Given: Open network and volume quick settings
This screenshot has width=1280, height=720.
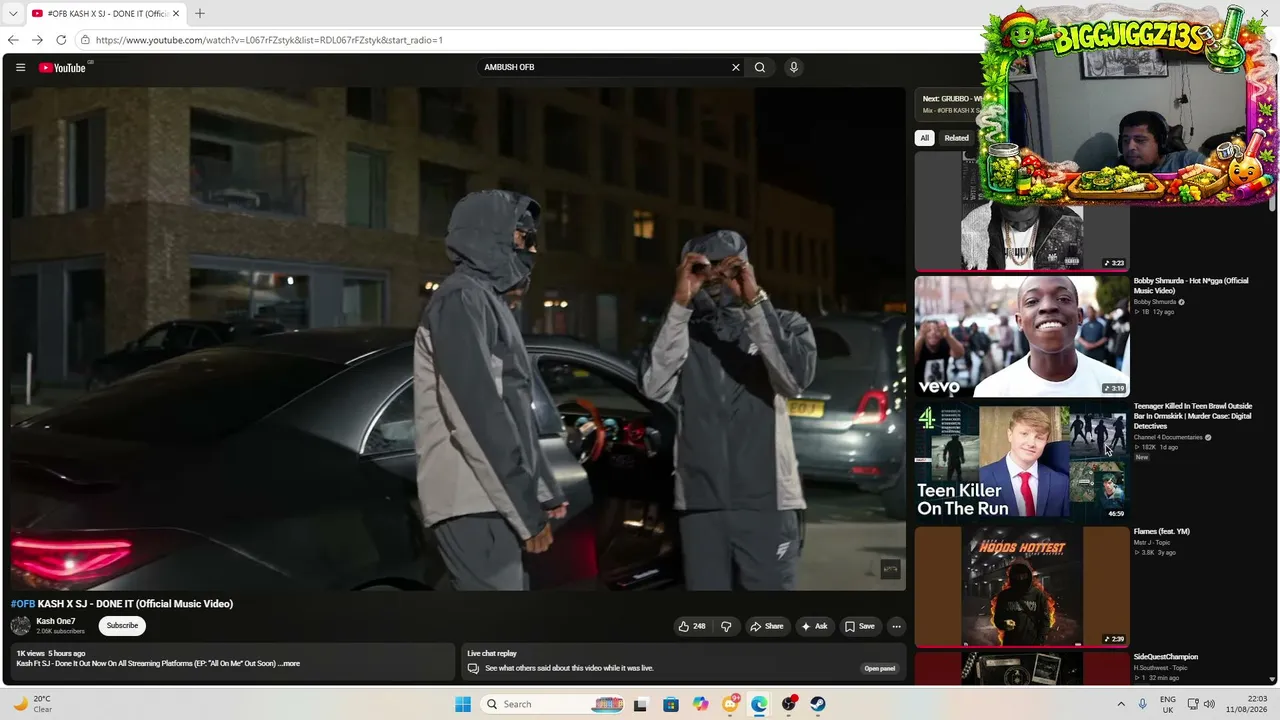Looking at the screenshot, I should tap(1199, 704).
